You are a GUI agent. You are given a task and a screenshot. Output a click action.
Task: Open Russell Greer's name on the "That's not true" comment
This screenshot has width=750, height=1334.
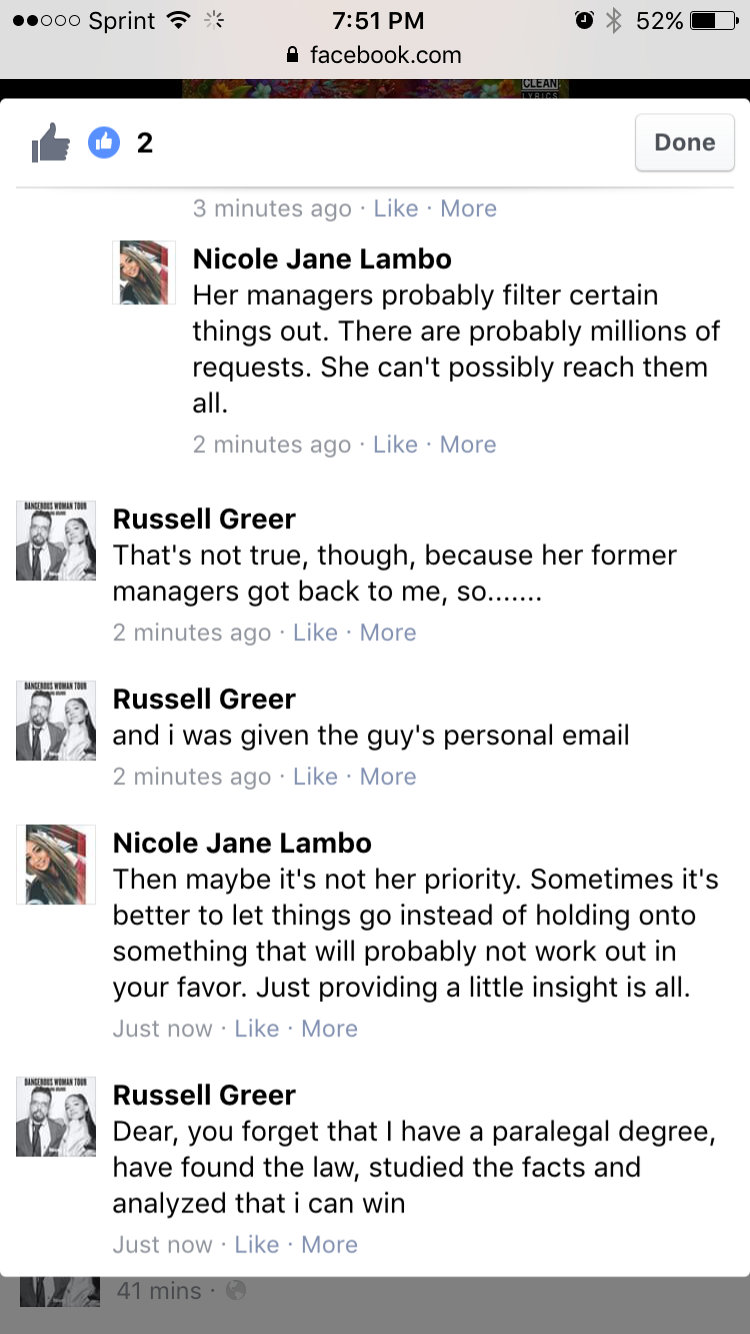(x=204, y=519)
